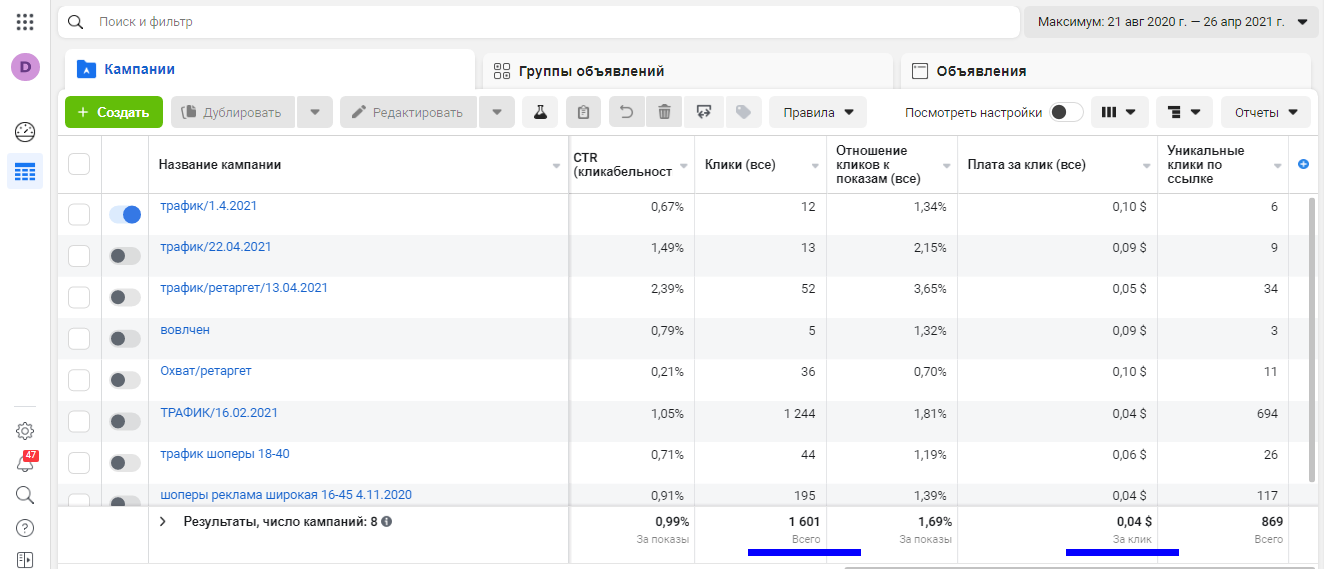
Task: Open the breakdown dropdown
Action: (x=1185, y=112)
